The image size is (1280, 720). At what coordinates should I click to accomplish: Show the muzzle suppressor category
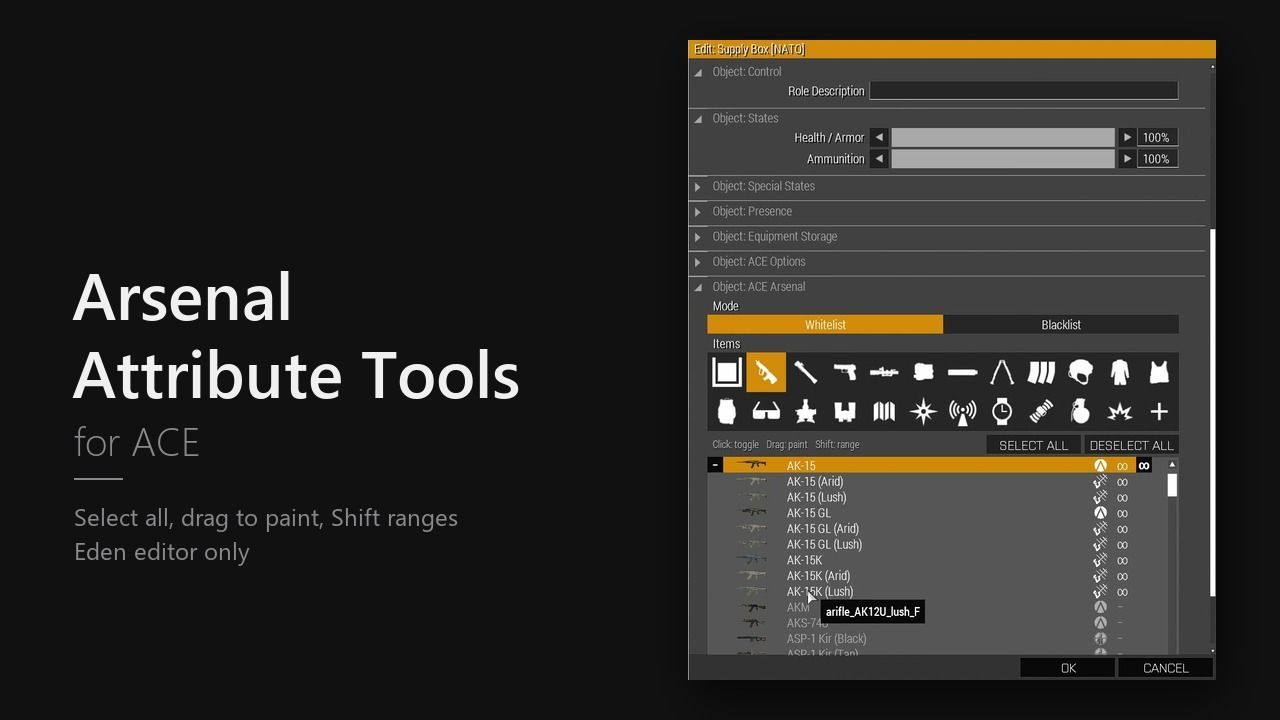click(962, 373)
